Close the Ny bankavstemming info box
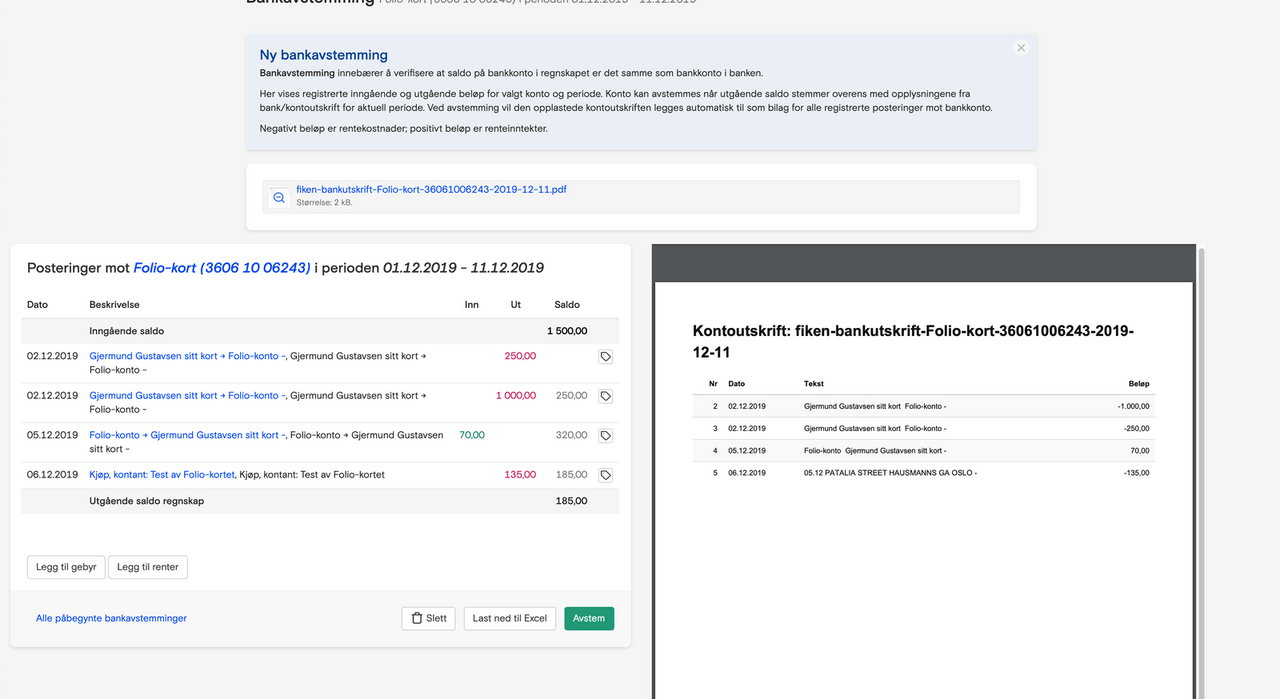Screen dimensions: 1280x699 point(1021,48)
